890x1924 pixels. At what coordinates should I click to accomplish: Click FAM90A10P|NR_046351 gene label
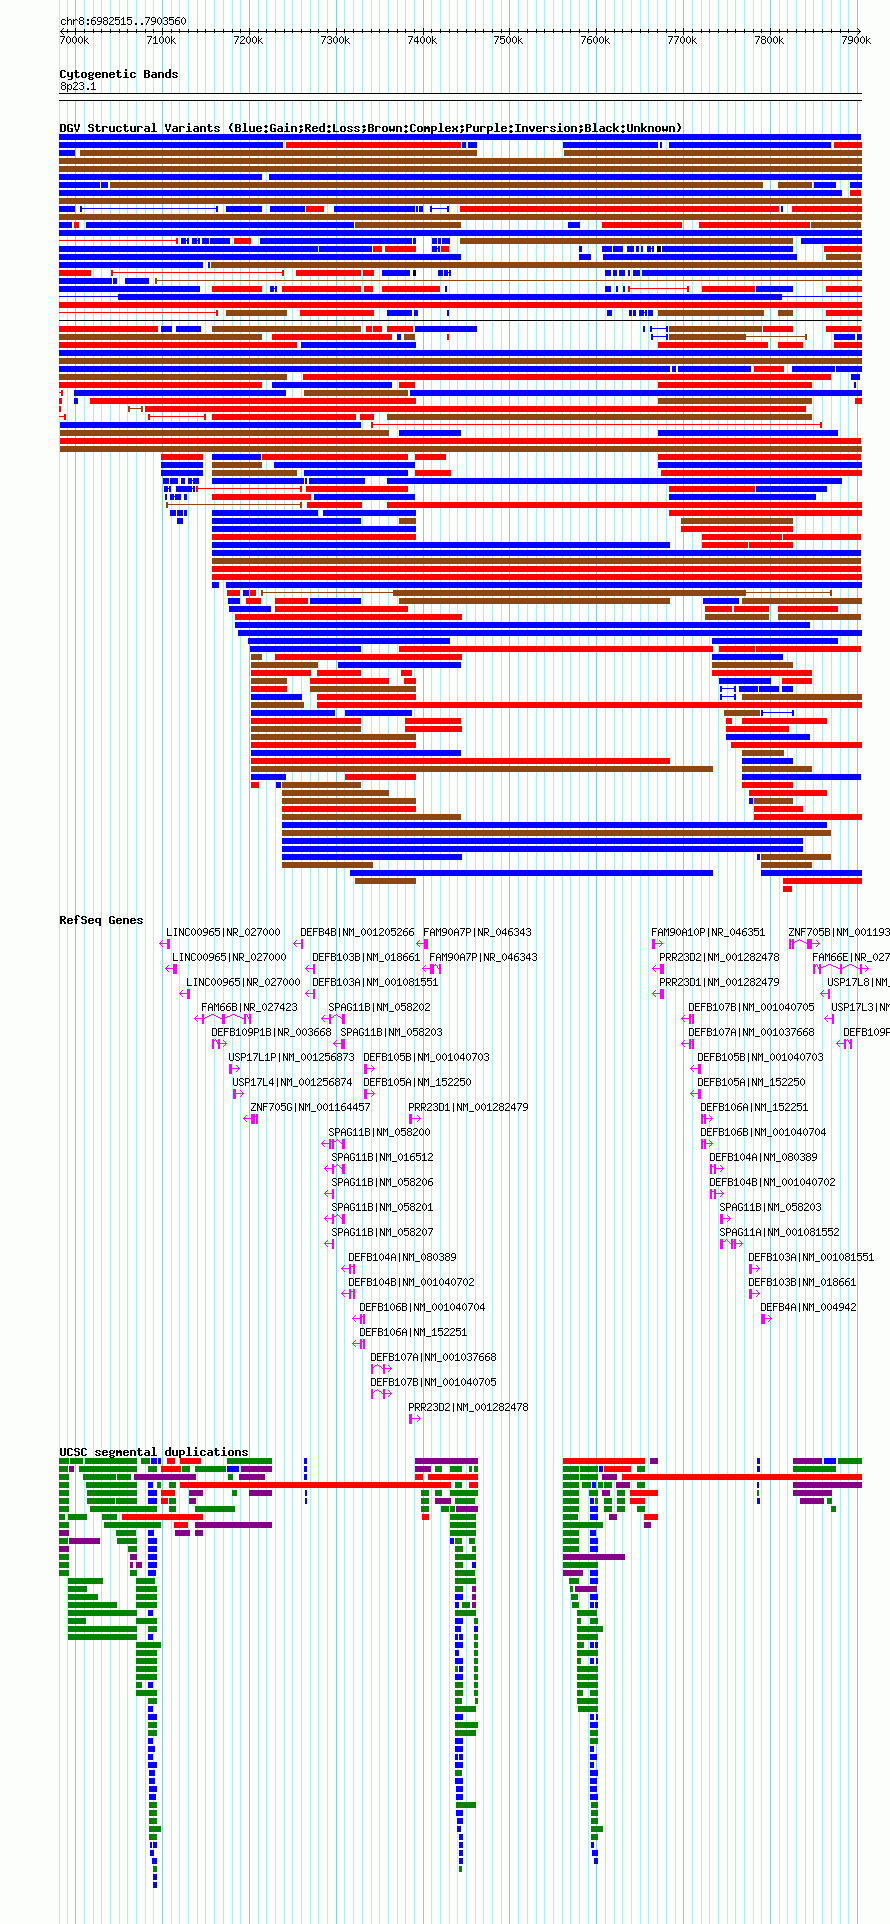coord(708,932)
